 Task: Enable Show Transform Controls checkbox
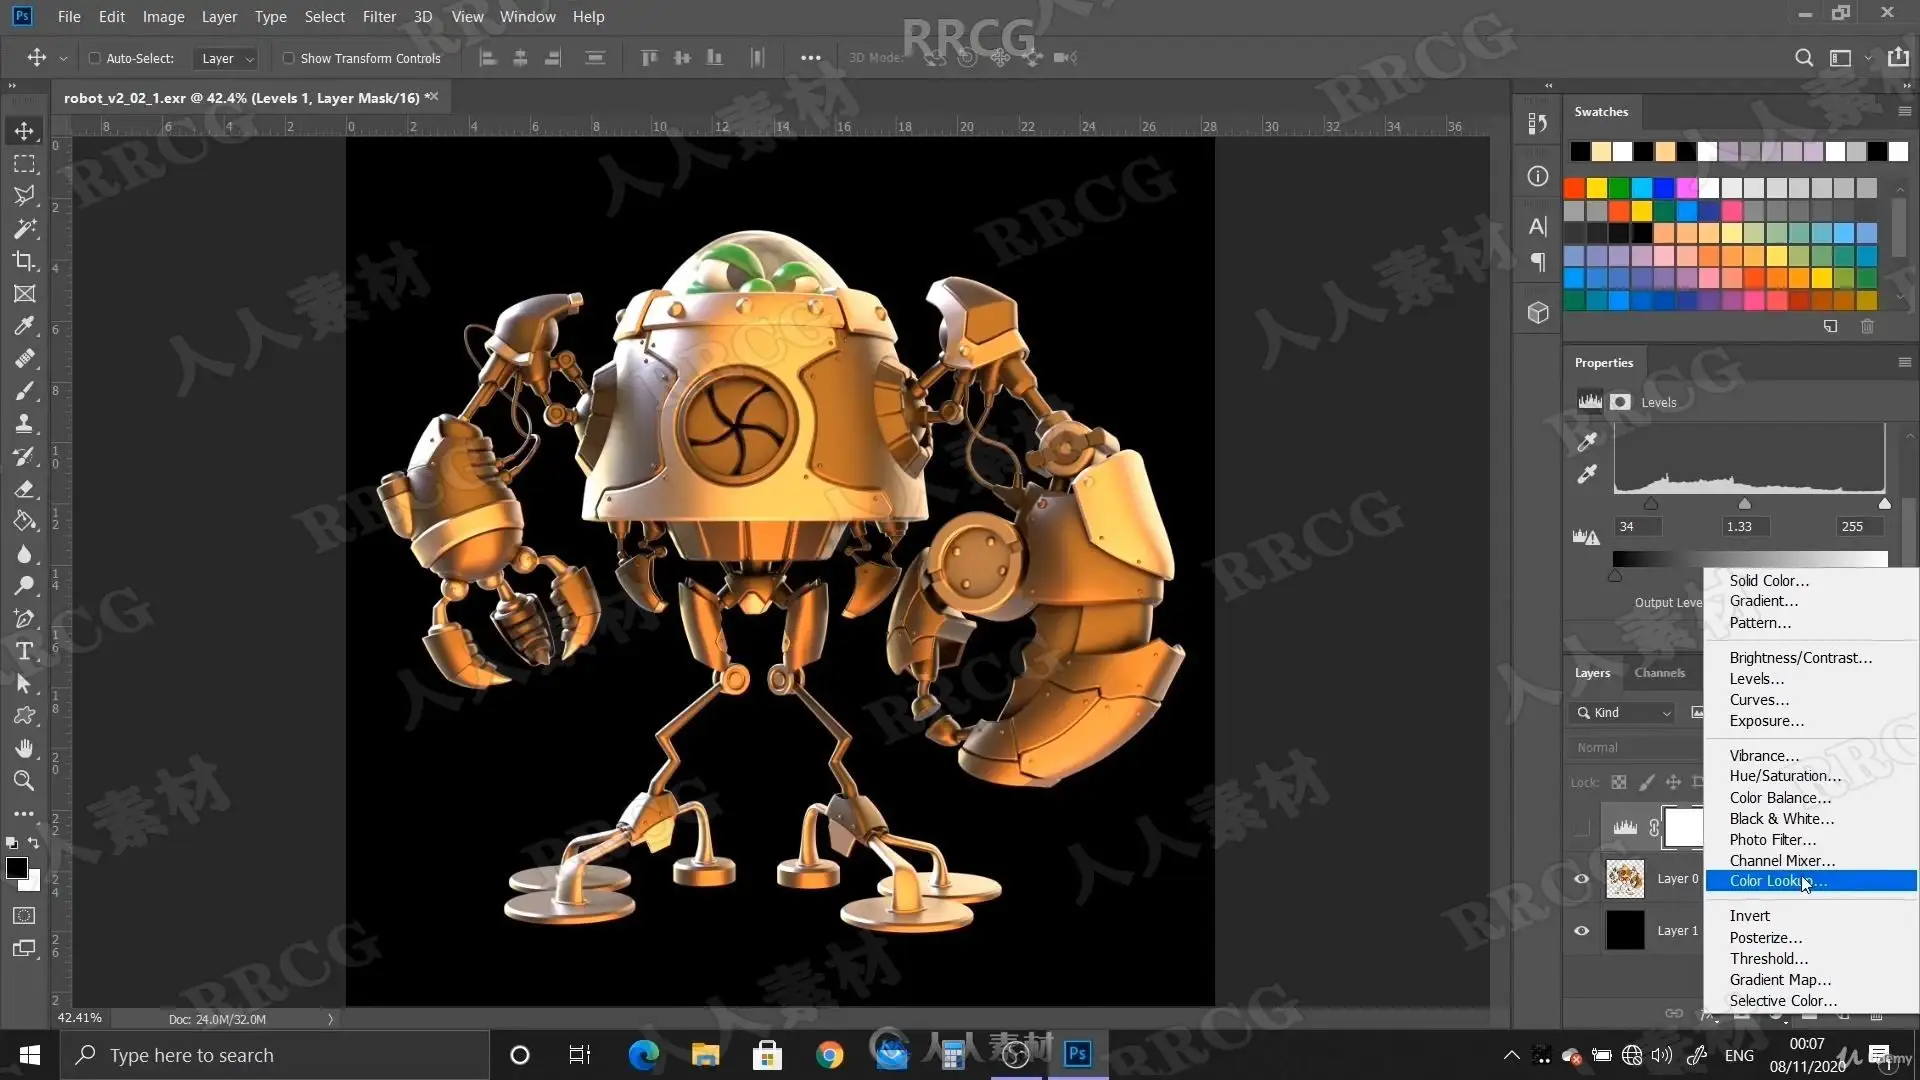pos(289,58)
